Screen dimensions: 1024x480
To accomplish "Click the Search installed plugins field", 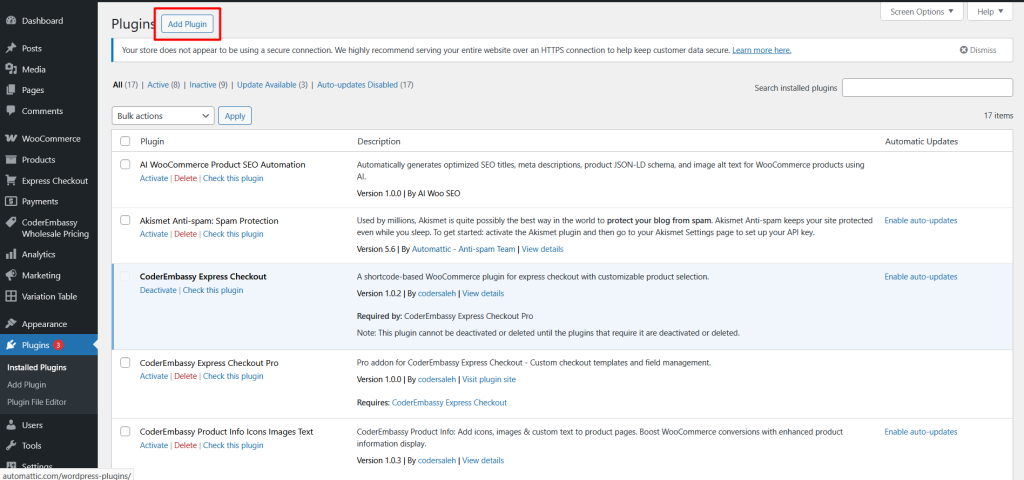I will tap(927, 88).
